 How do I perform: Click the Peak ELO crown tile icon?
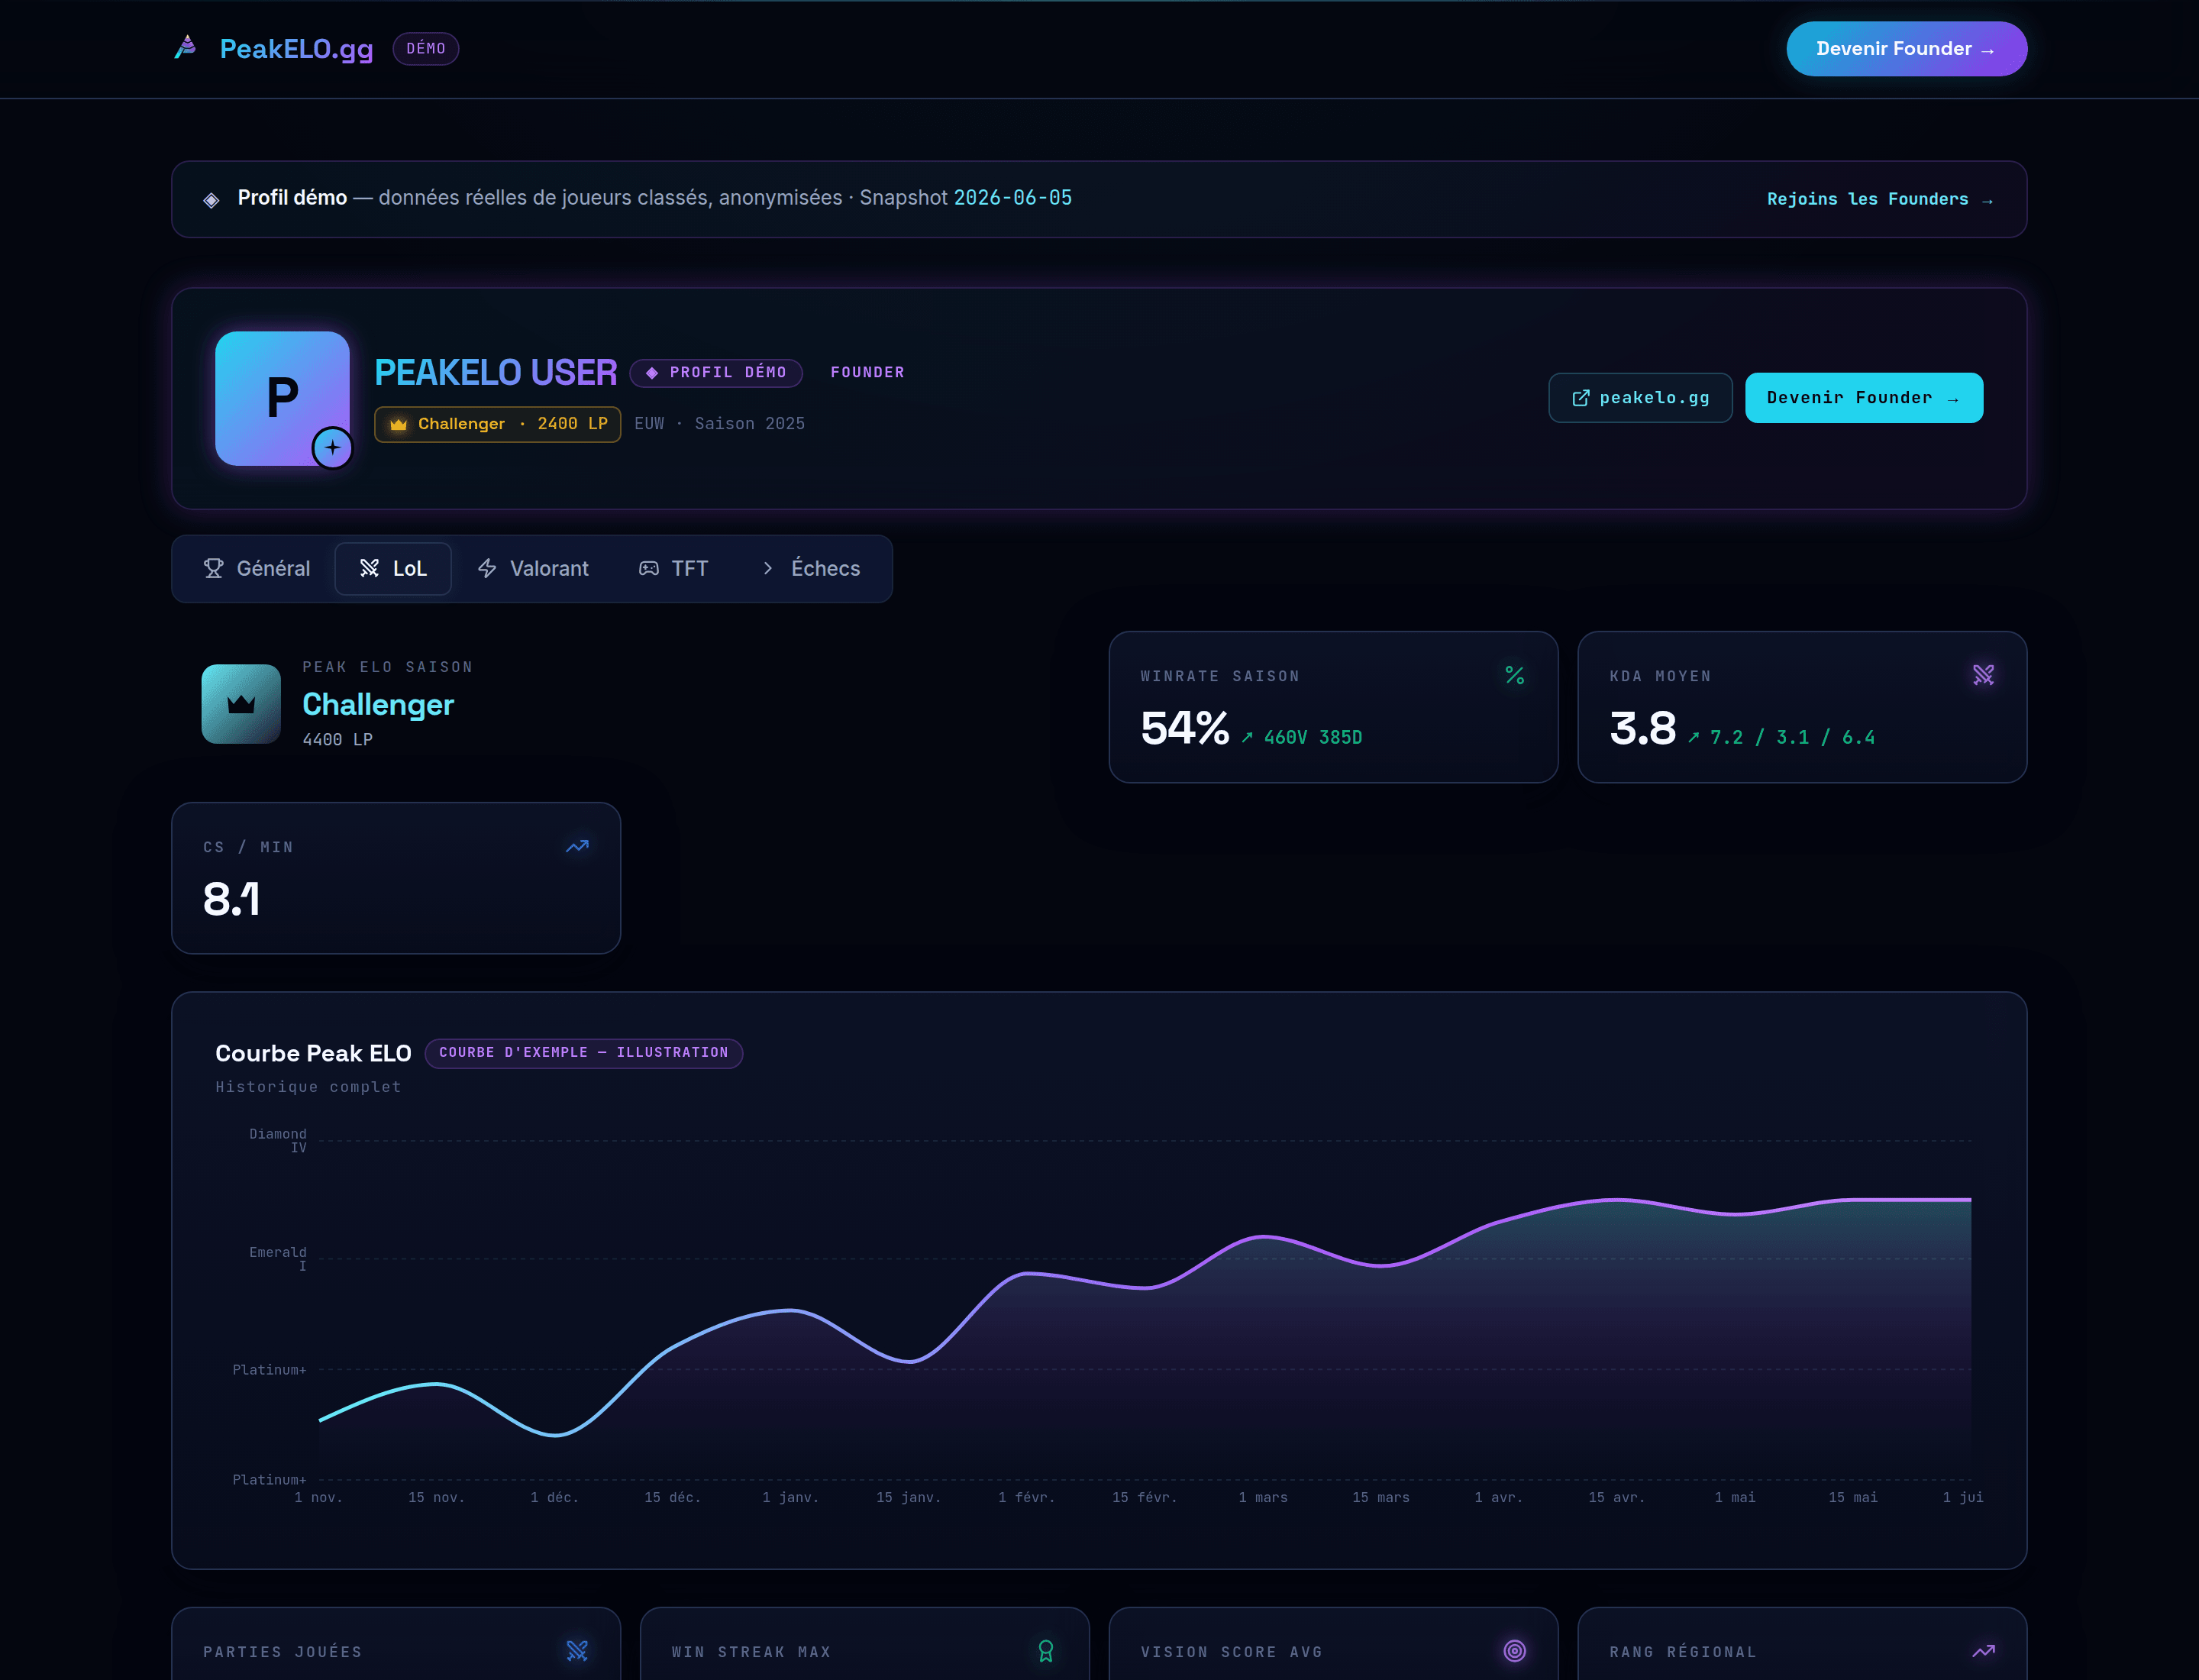coord(241,704)
